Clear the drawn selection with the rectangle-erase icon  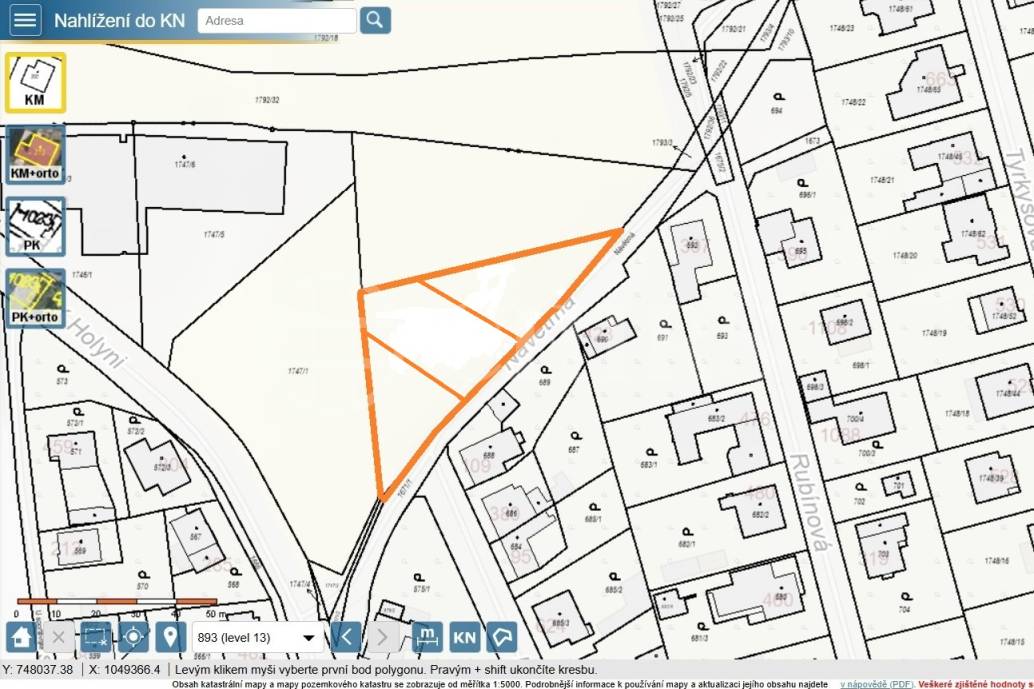(x=94, y=636)
